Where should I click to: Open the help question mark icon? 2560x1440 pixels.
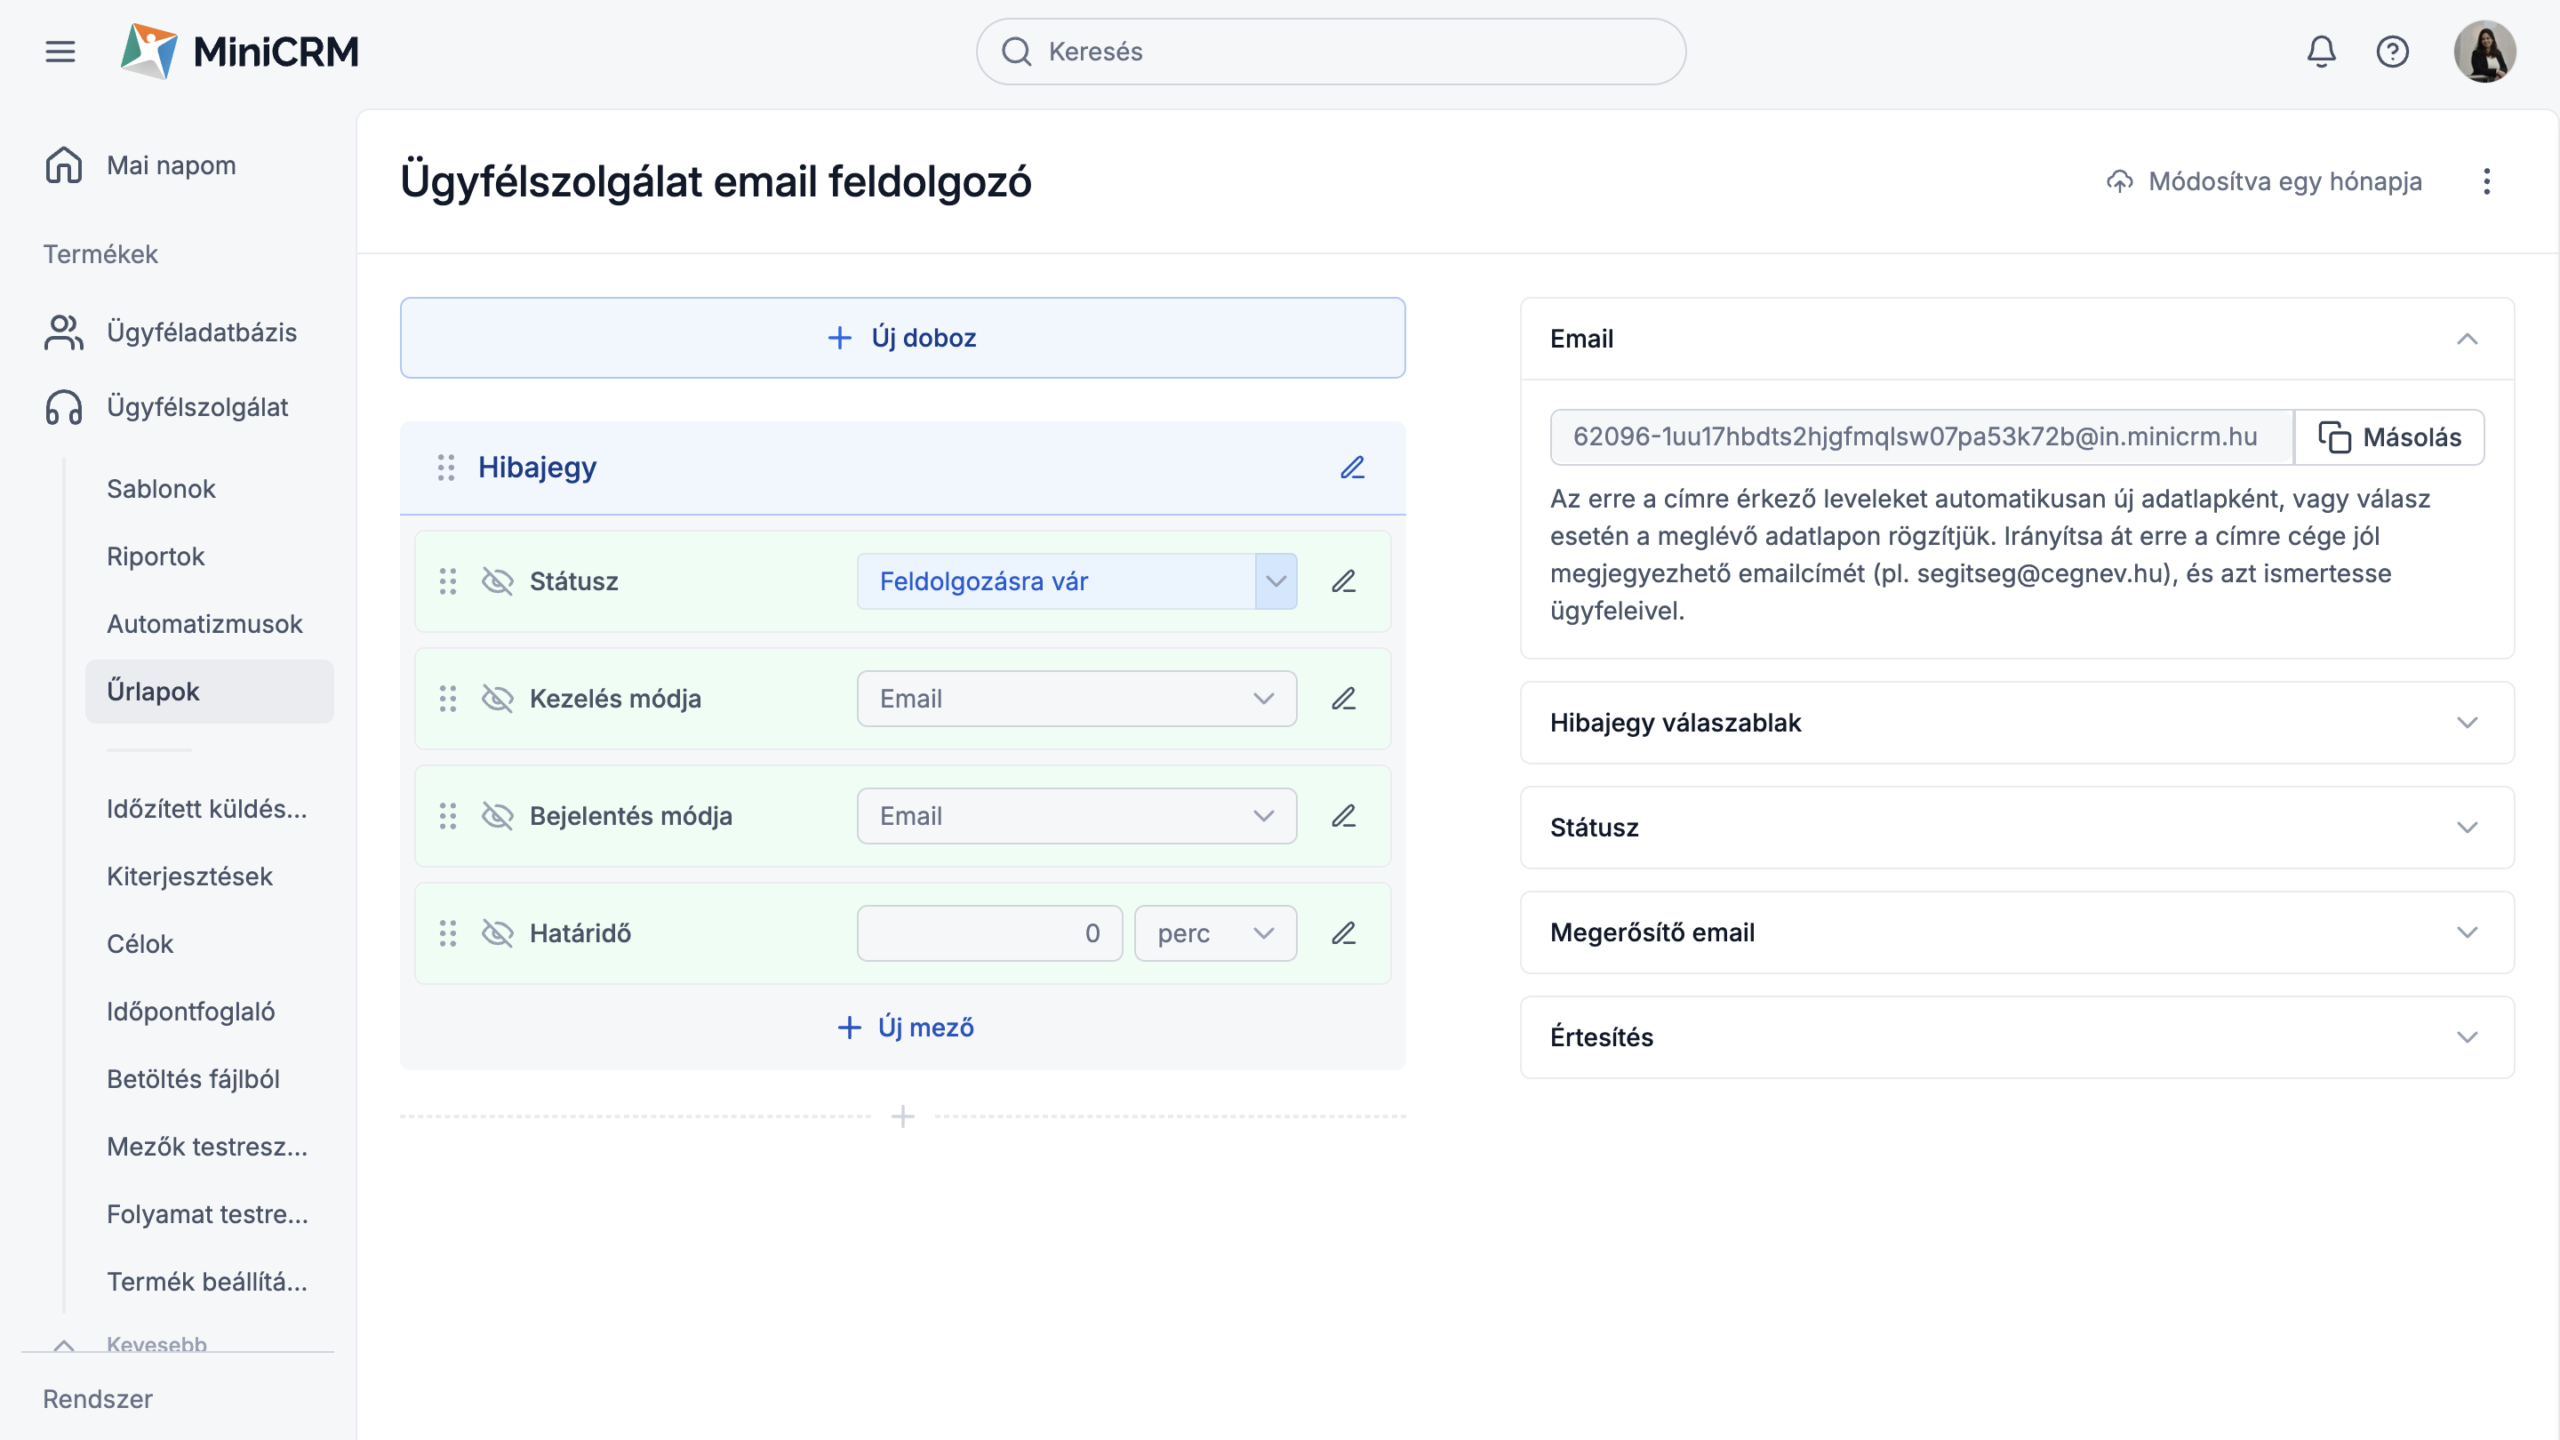pos(2392,51)
